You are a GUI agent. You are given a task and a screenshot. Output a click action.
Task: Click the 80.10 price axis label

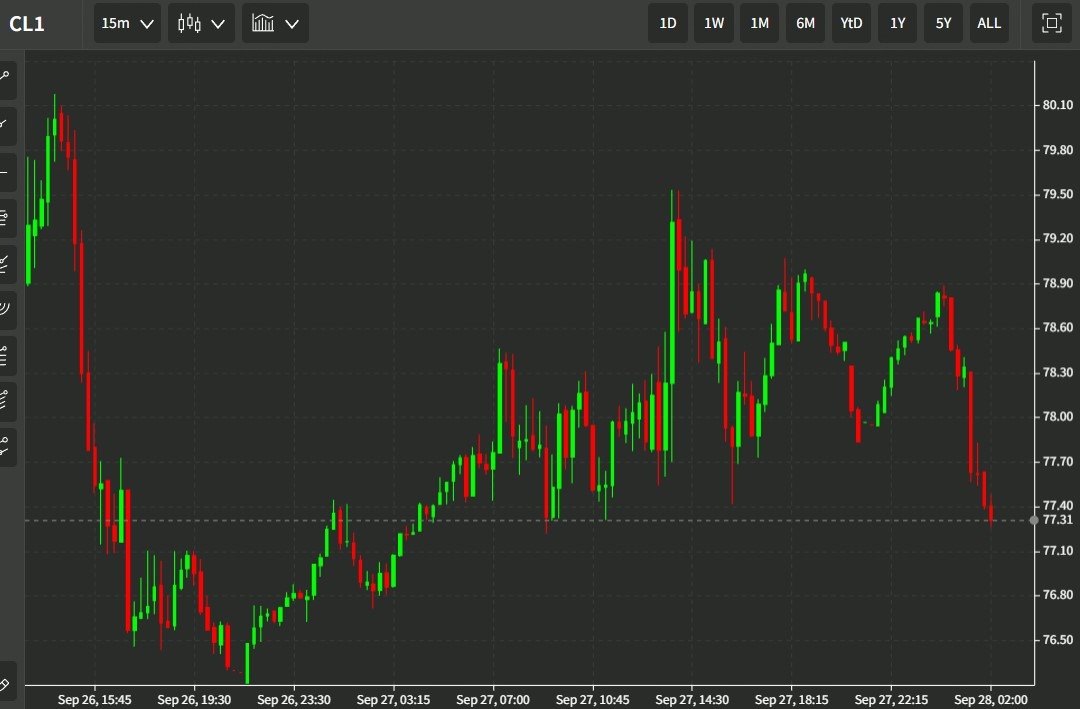1057,105
